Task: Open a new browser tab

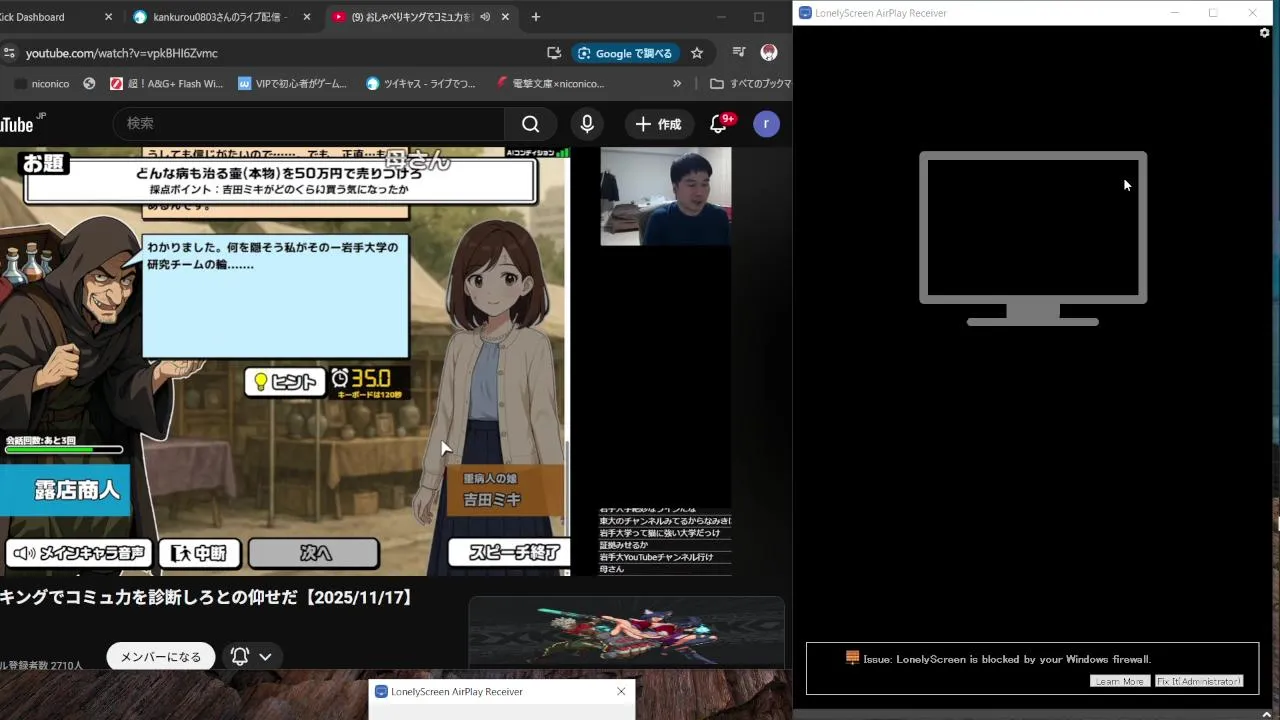Action: click(536, 17)
